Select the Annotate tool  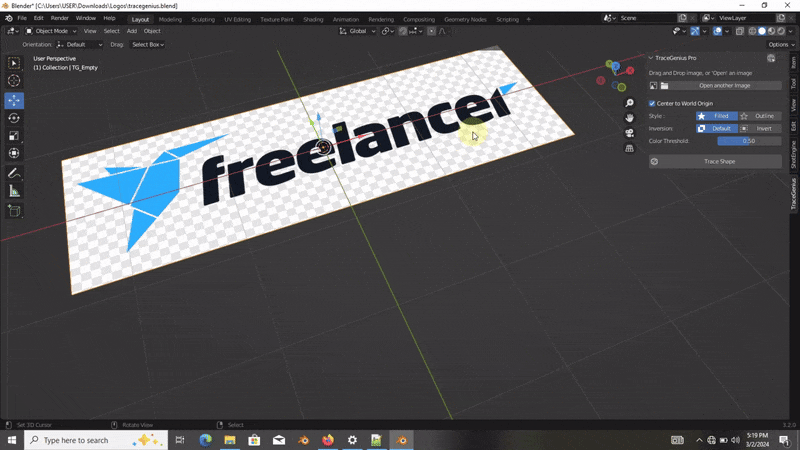click(14, 173)
